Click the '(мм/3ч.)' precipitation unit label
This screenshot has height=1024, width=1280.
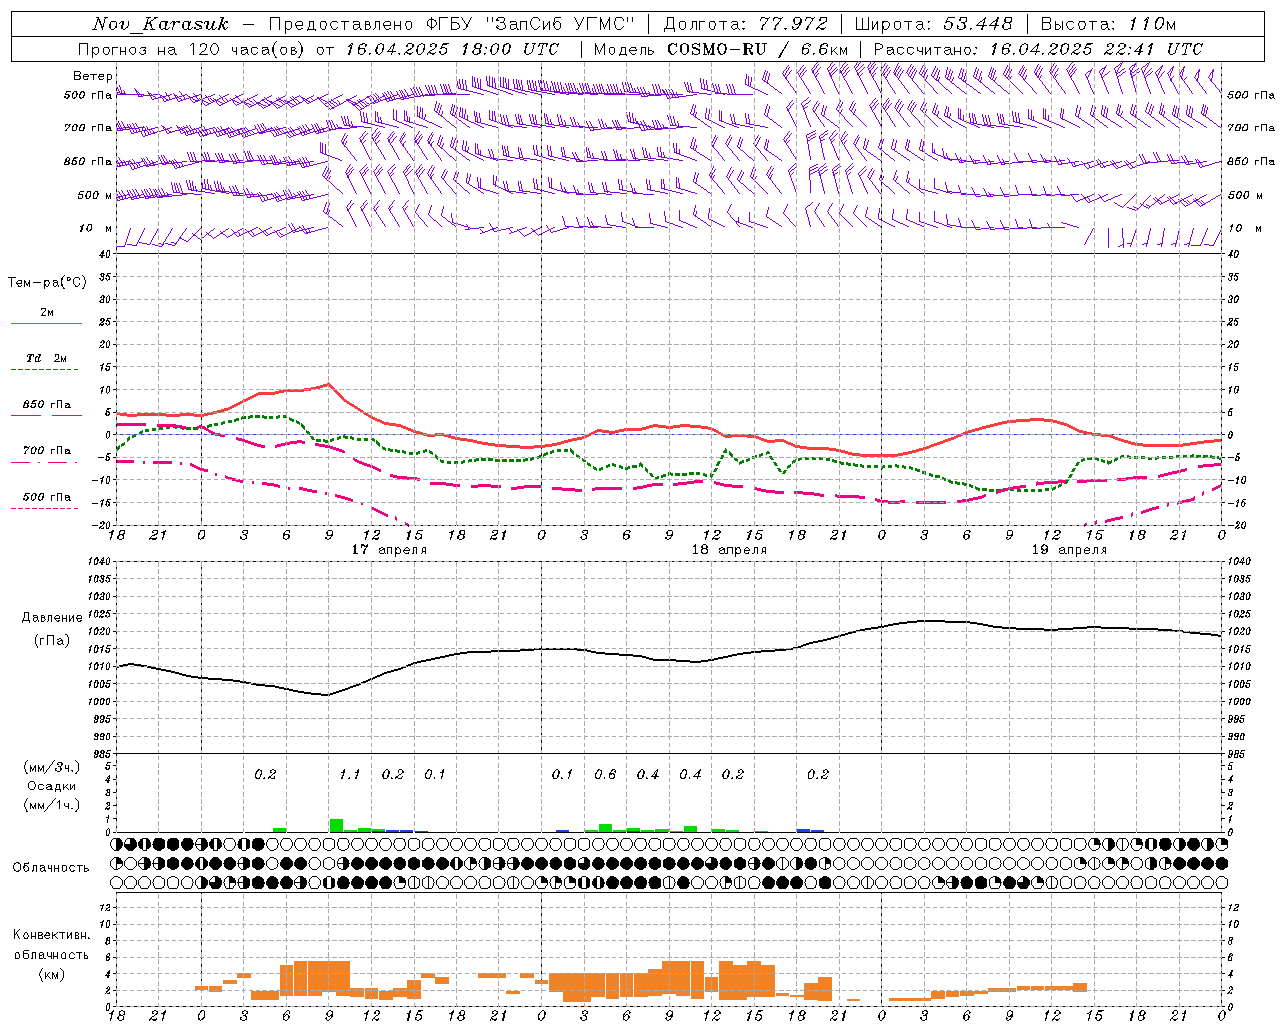click(x=52, y=767)
